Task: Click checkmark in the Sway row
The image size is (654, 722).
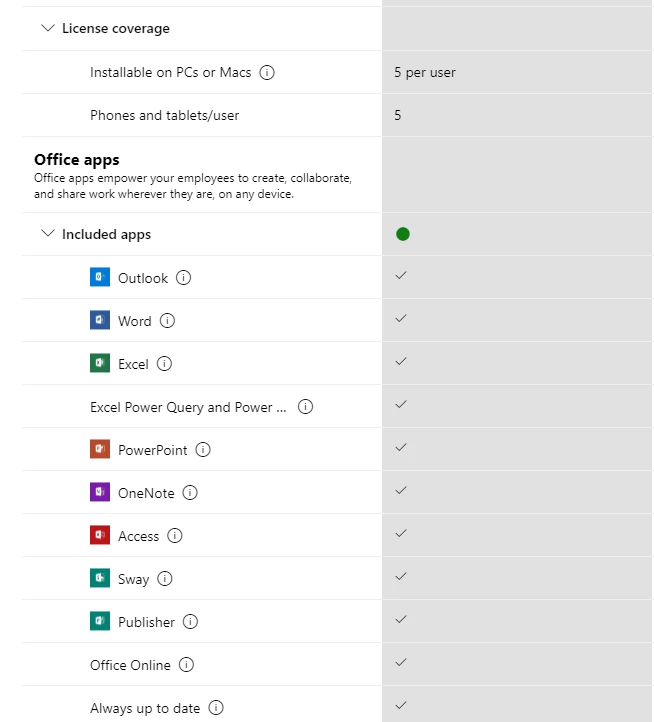Action: [x=401, y=576]
